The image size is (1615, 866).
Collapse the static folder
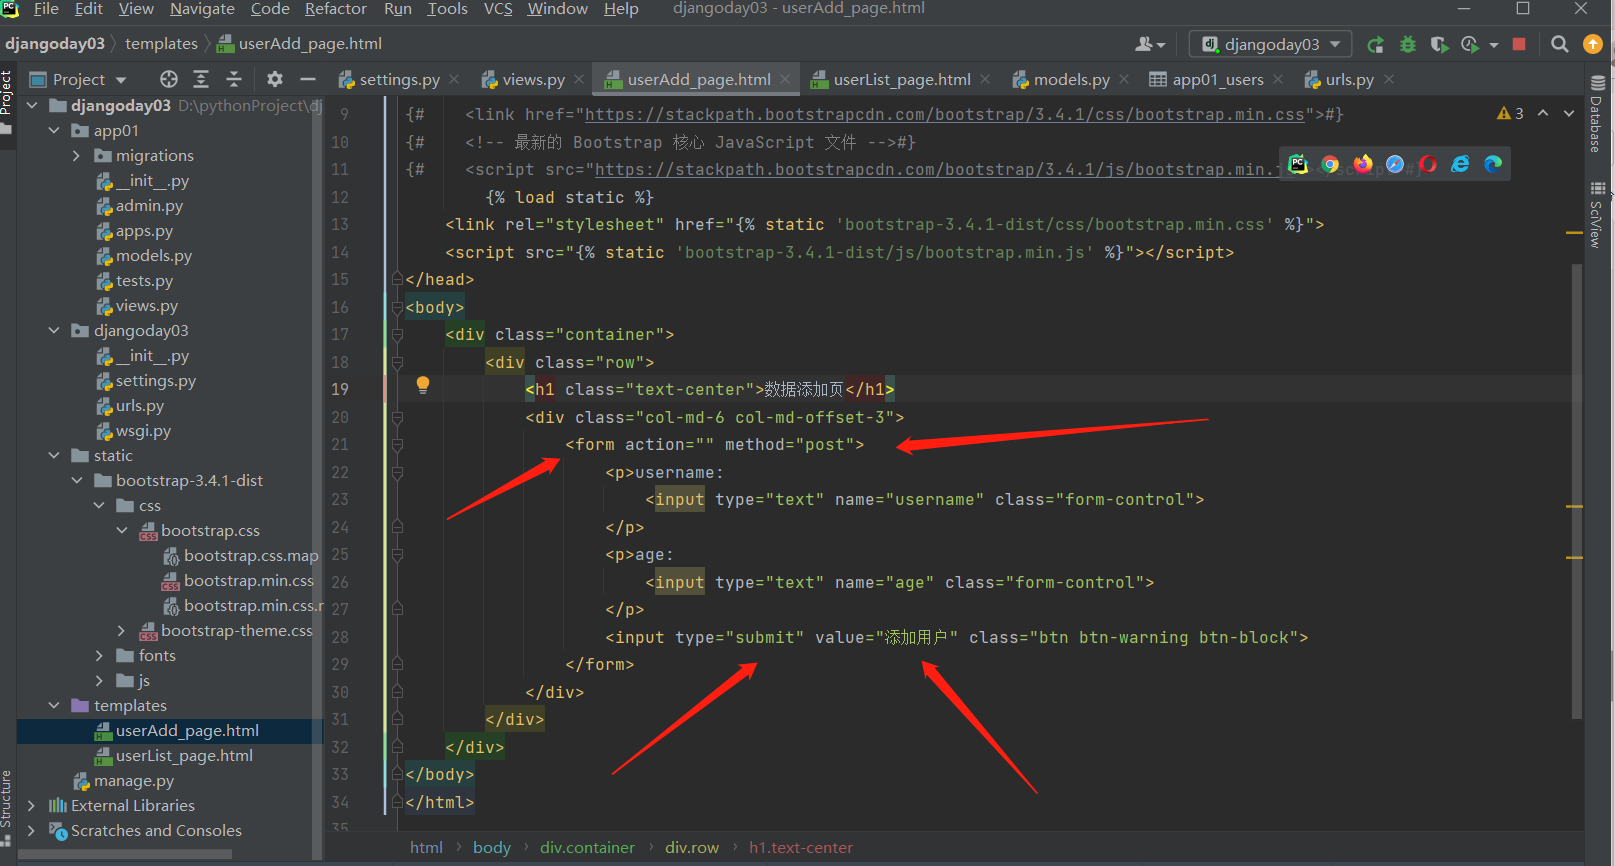click(x=54, y=456)
